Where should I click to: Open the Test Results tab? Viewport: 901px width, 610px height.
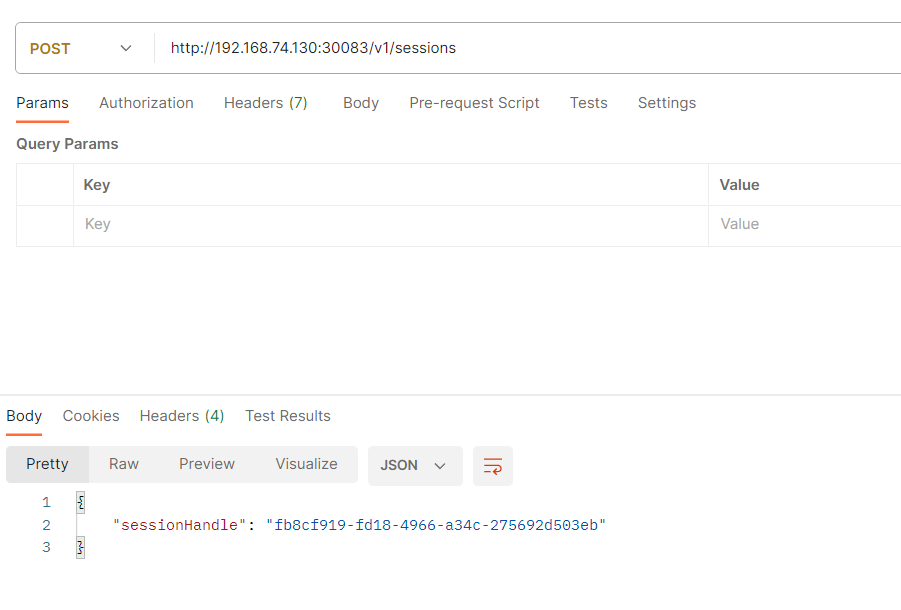point(287,416)
